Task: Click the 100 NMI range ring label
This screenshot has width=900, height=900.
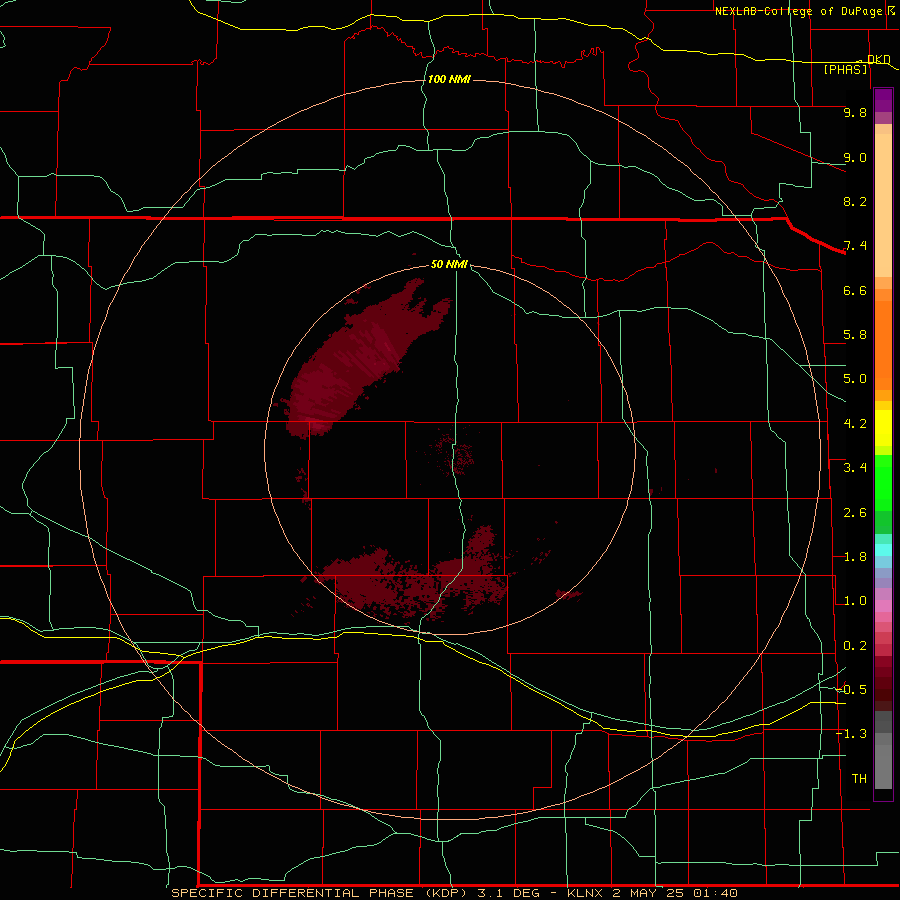Action: click(449, 79)
